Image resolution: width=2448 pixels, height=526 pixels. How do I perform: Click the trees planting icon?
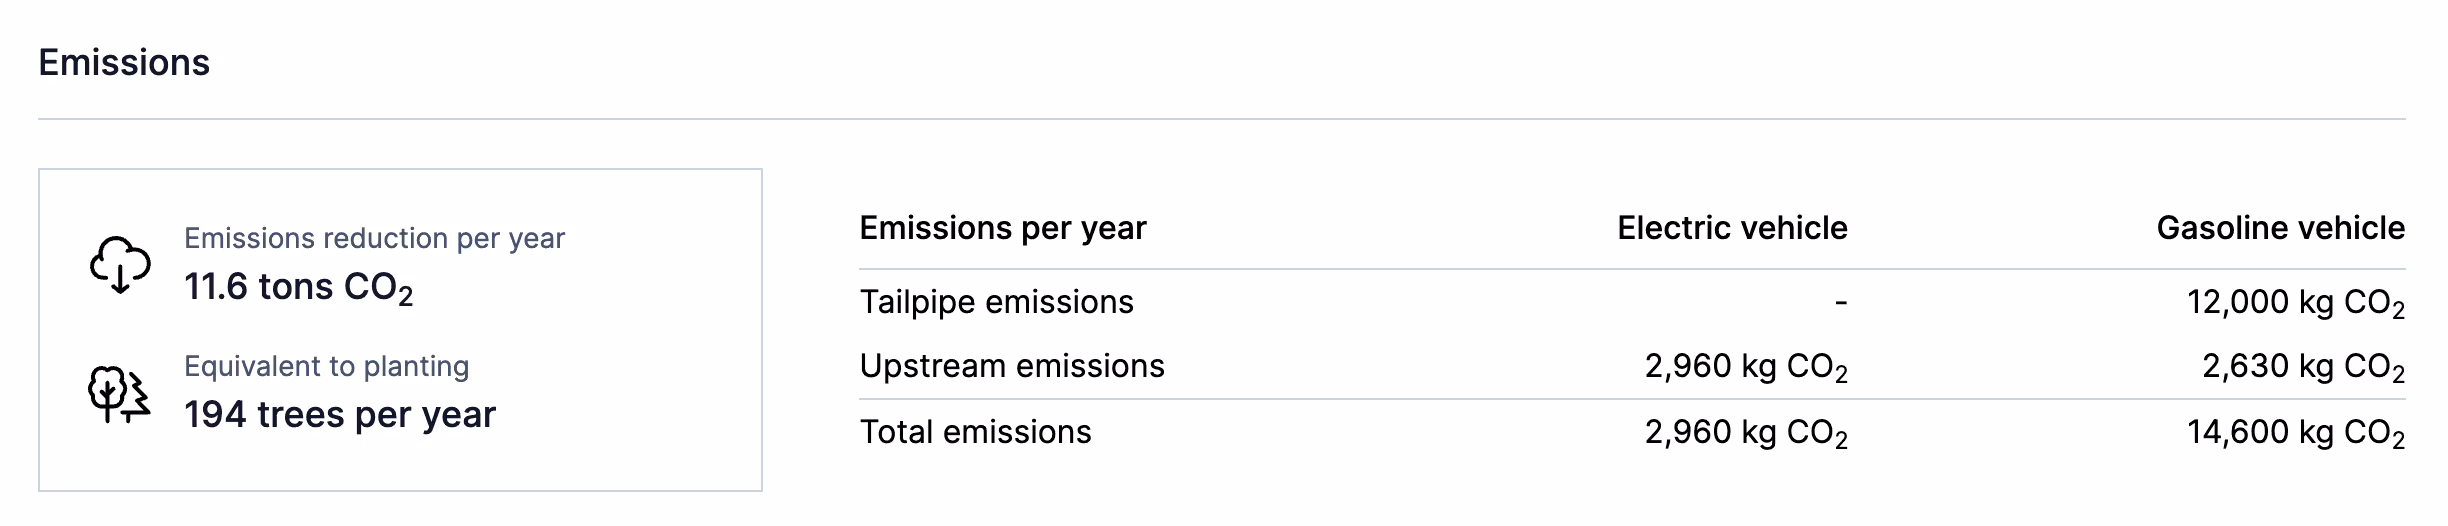click(120, 394)
